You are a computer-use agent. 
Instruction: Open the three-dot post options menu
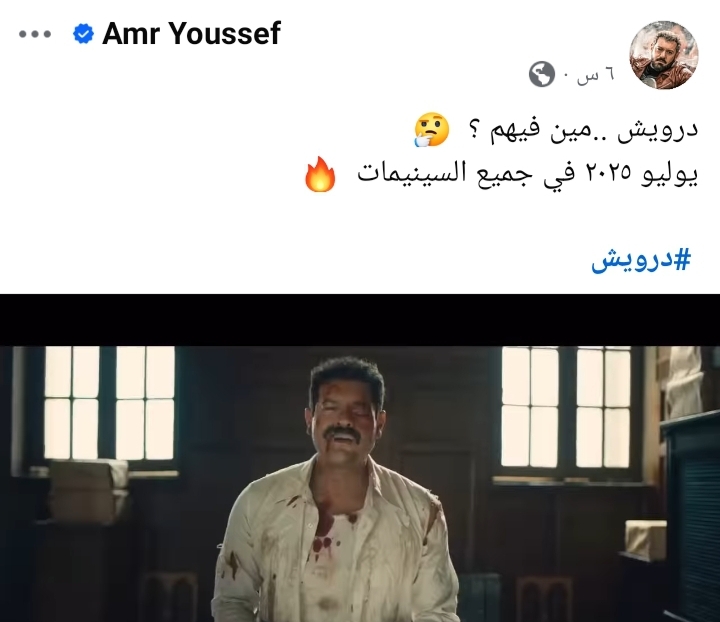(x=35, y=34)
